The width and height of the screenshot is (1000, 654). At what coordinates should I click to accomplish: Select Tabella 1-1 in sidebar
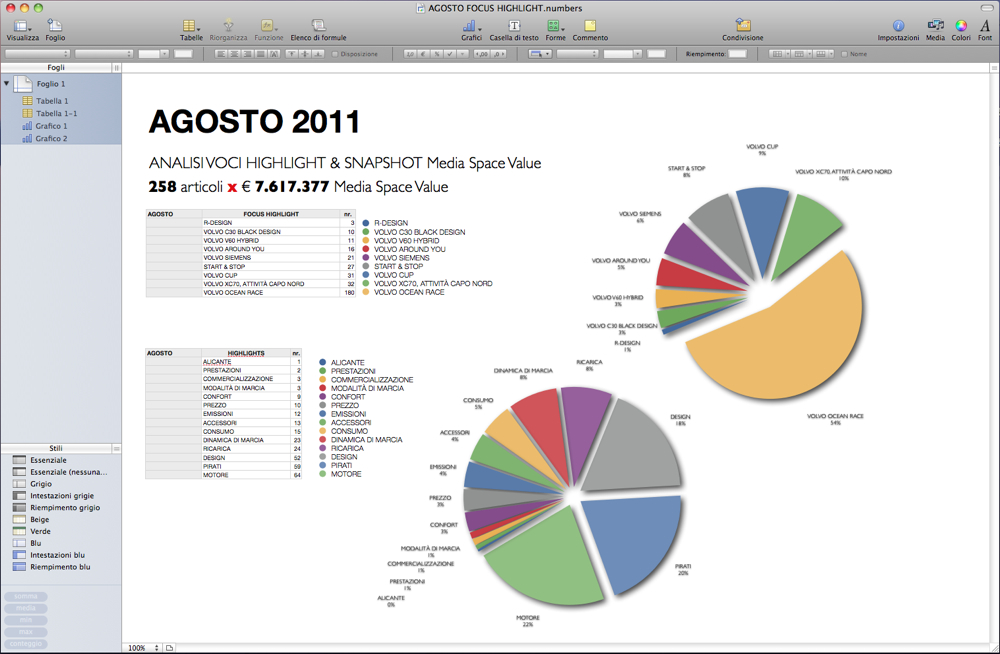pyautogui.click(x=56, y=114)
